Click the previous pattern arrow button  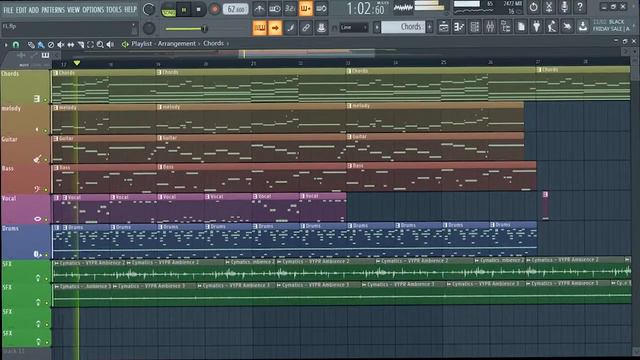point(377,27)
